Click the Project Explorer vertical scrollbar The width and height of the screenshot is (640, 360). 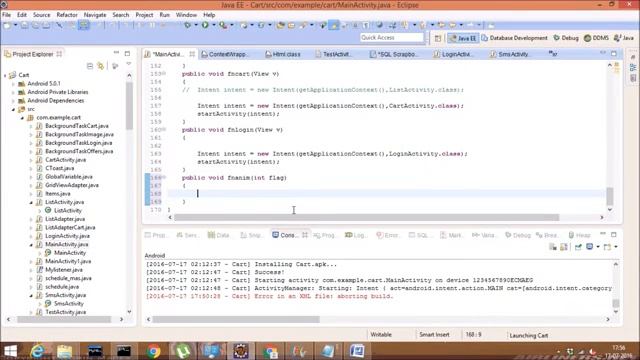pyautogui.click(x=129, y=106)
